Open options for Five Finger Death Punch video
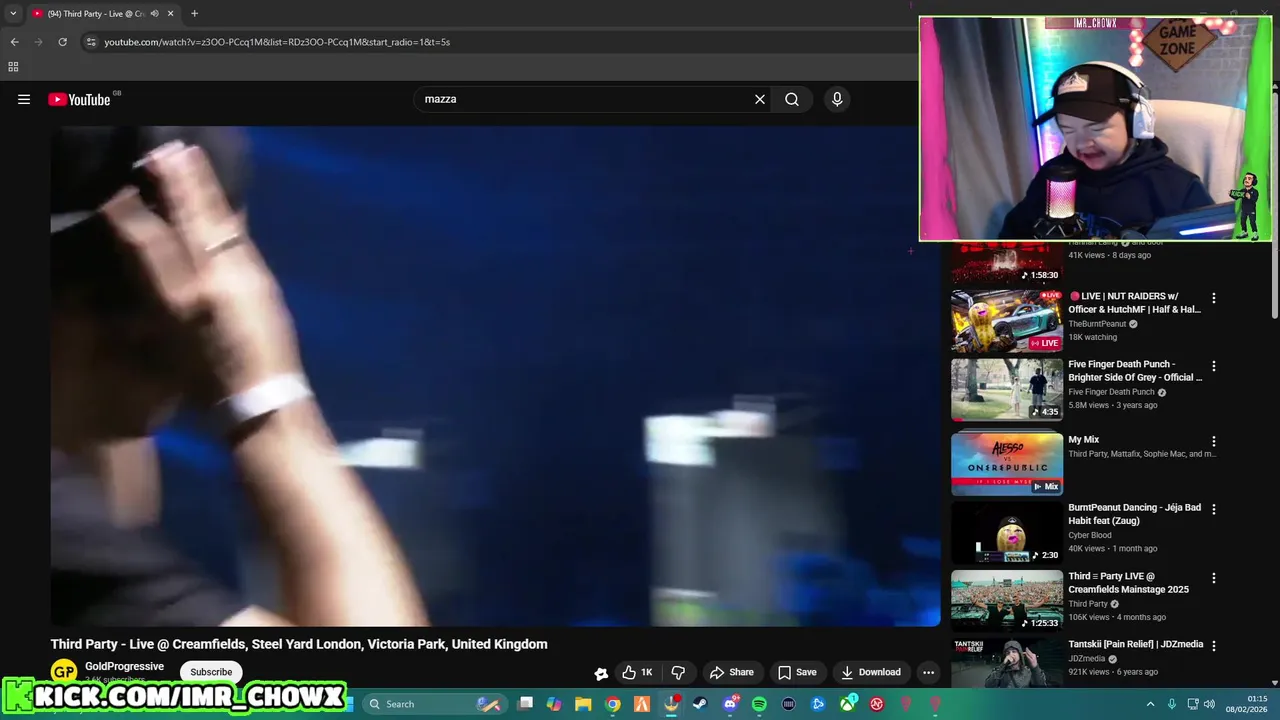 tap(1214, 366)
